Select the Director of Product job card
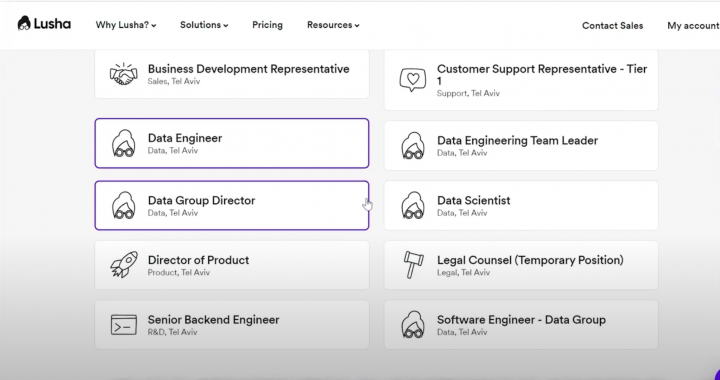The height and width of the screenshot is (380, 720). [x=232, y=265]
